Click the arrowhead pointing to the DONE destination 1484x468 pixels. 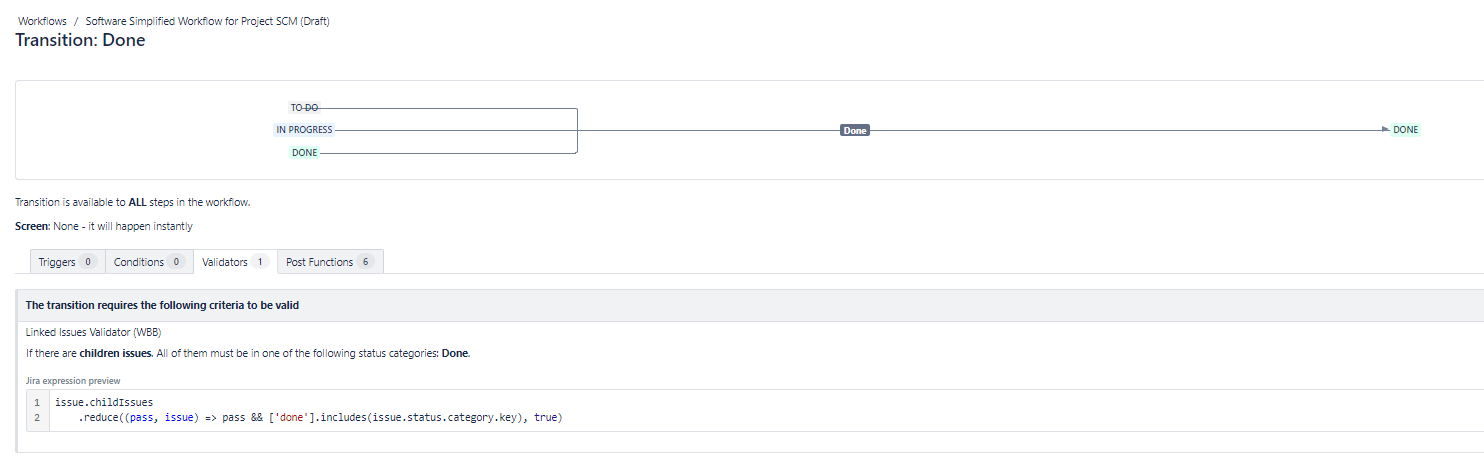(x=1385, y=130)
